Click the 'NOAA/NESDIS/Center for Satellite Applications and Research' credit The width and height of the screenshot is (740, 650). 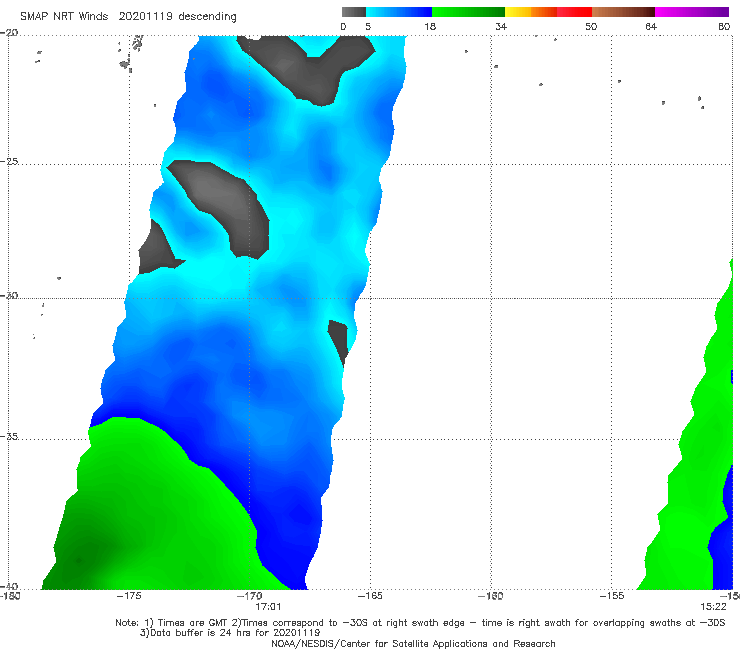click(x=413, y=644)
